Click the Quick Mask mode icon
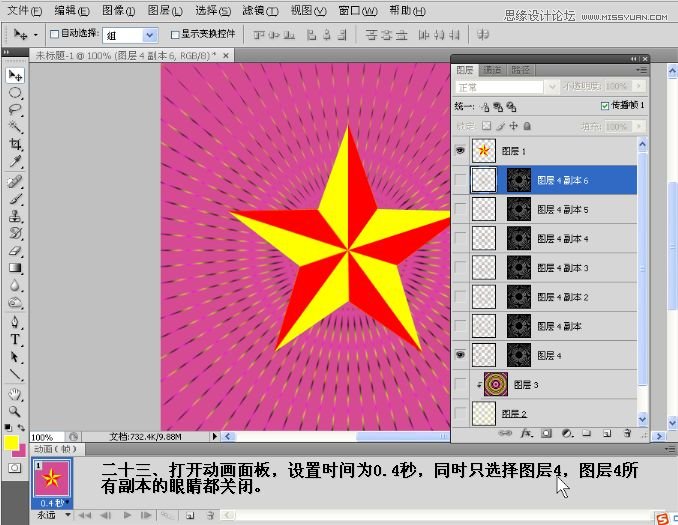Screen dimensions: 678x525 click(x=14, y=468)
